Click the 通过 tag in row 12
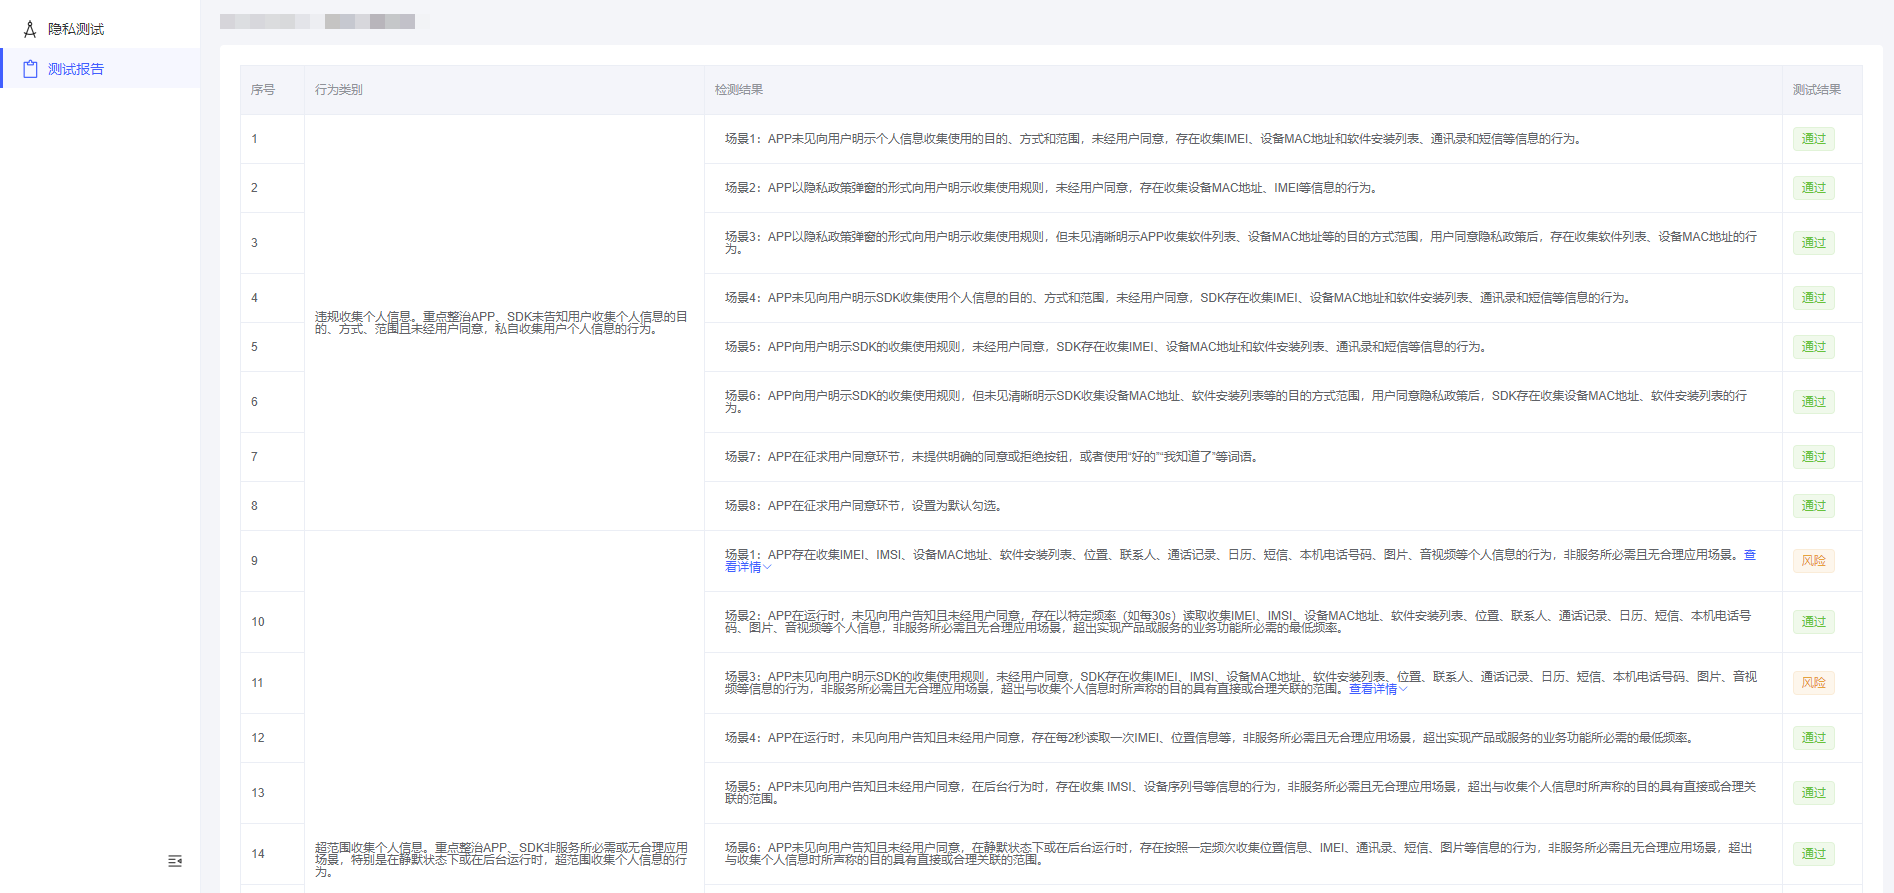Screen dimensions: 1894x893 point(1813,738)
